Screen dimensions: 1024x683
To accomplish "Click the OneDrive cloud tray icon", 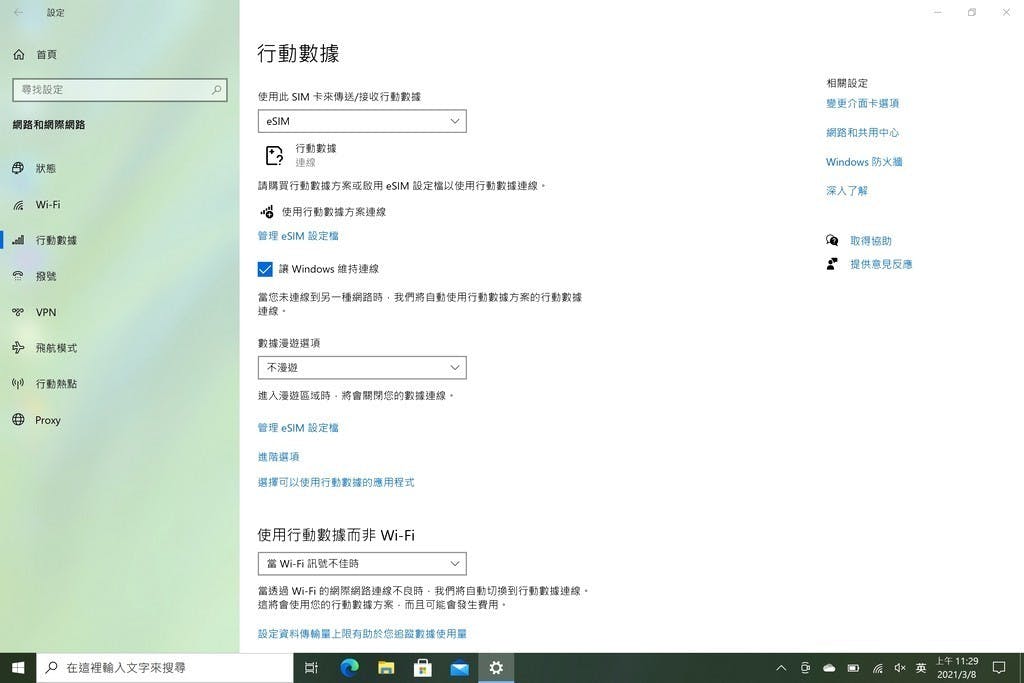I will pos(829,667).
